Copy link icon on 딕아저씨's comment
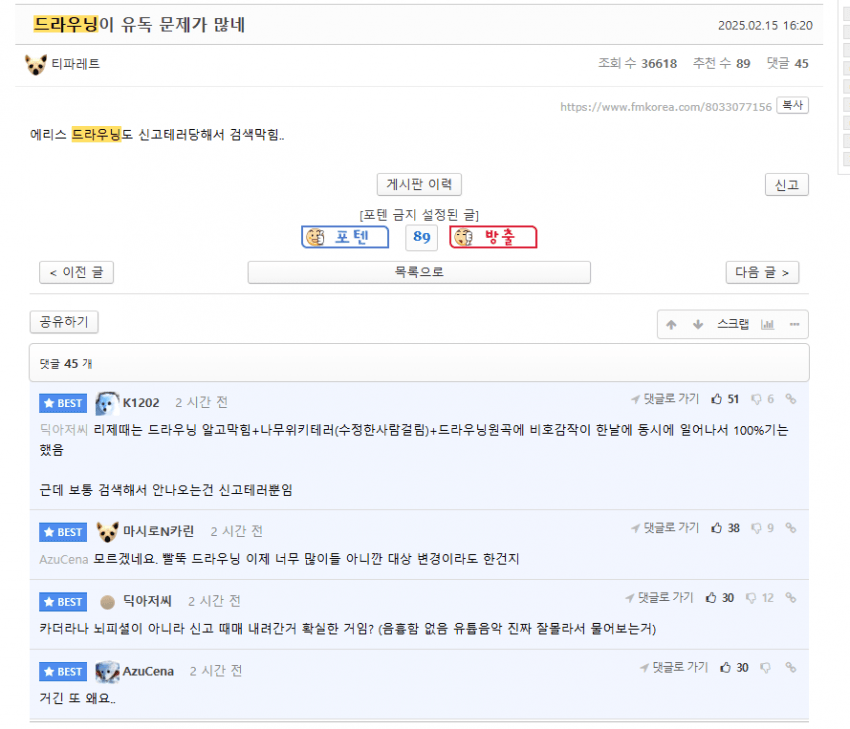This screenshot has height=729, width=850. click(x=791, y=598)
